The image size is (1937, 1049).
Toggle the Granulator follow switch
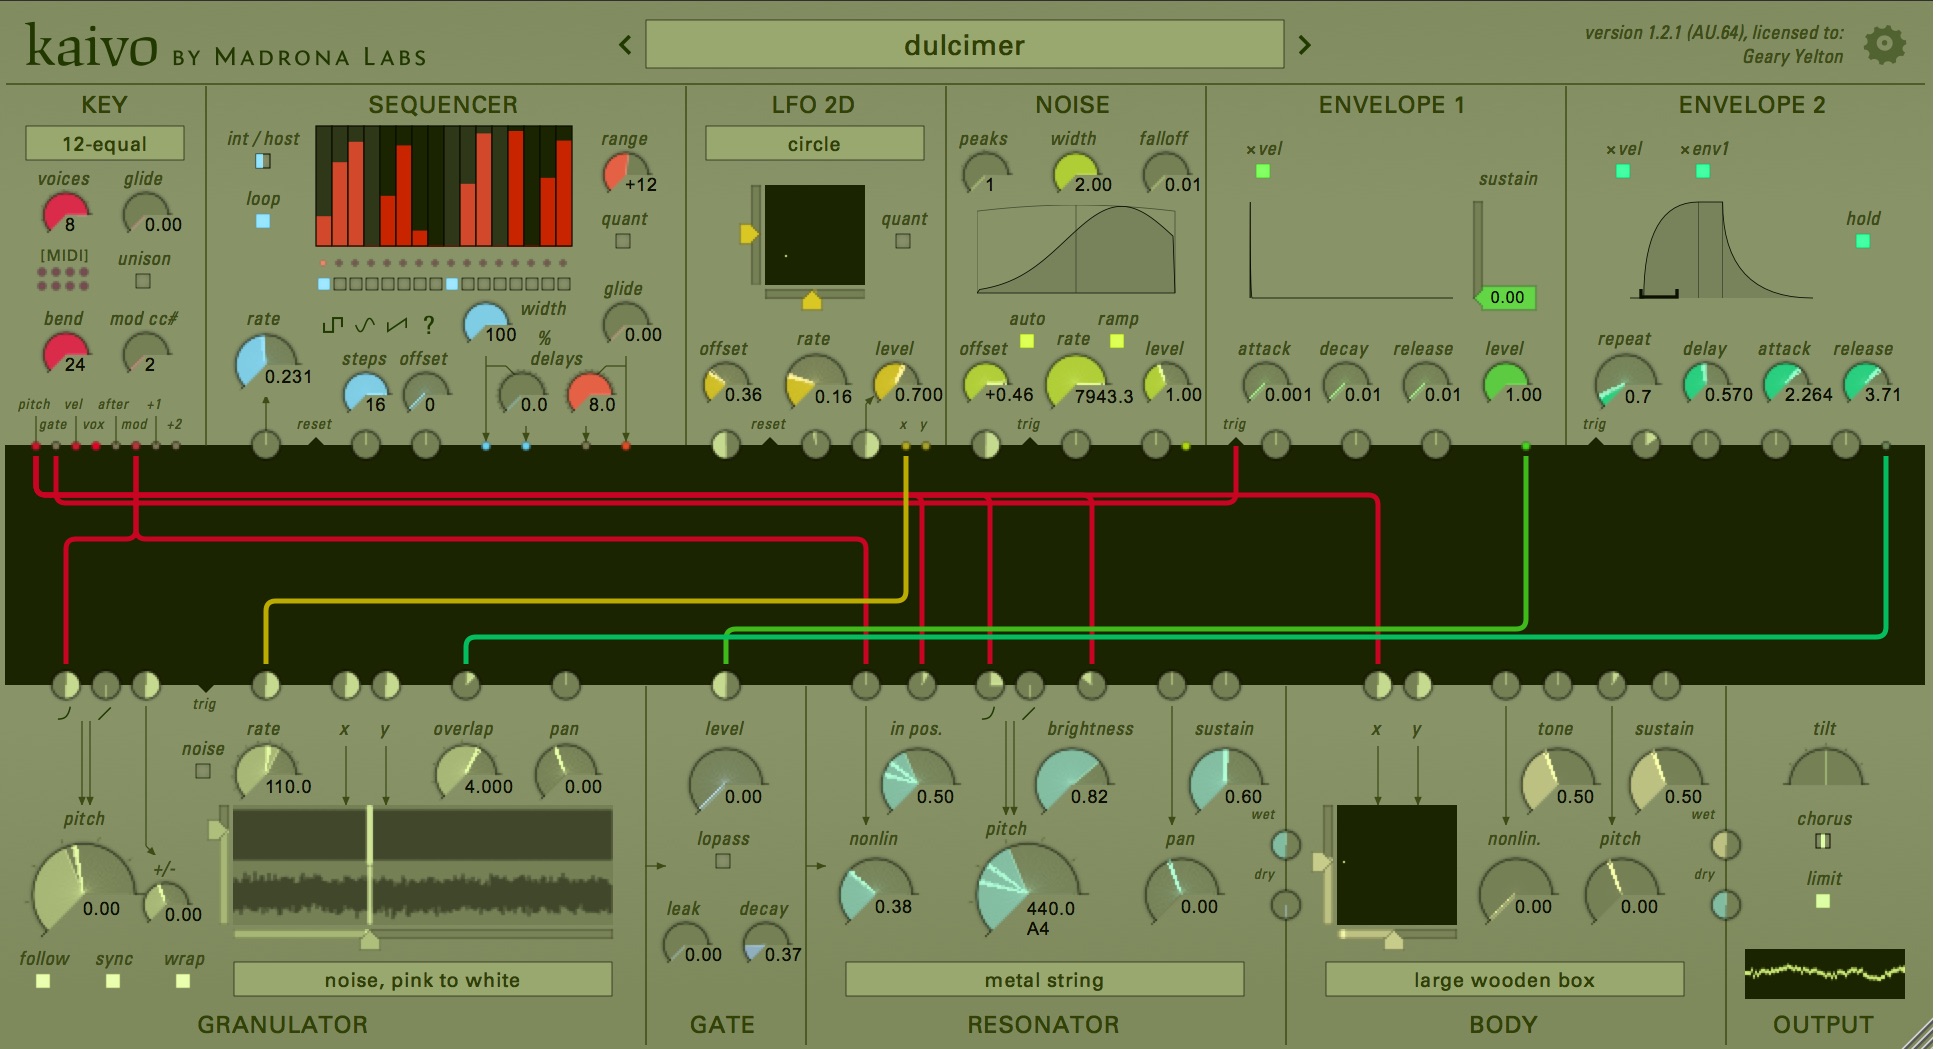(43, 981)
